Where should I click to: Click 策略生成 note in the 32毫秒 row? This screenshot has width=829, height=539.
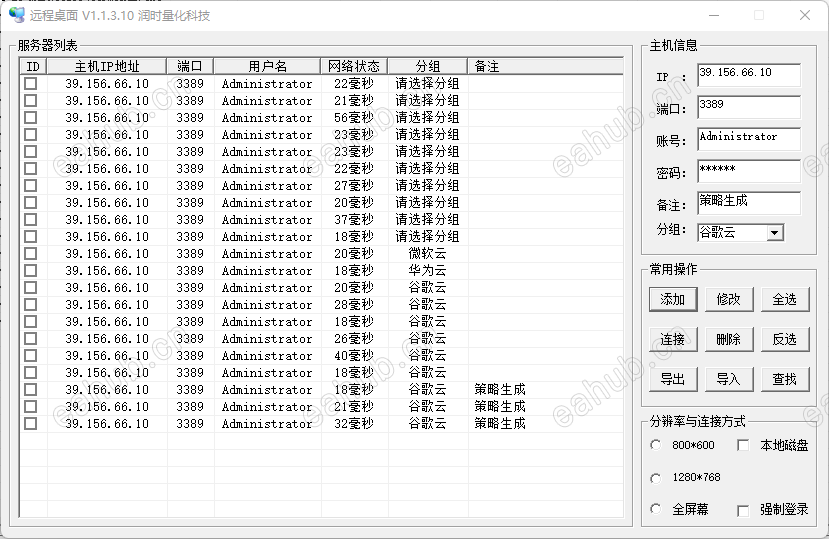click(x=500, y=423)
